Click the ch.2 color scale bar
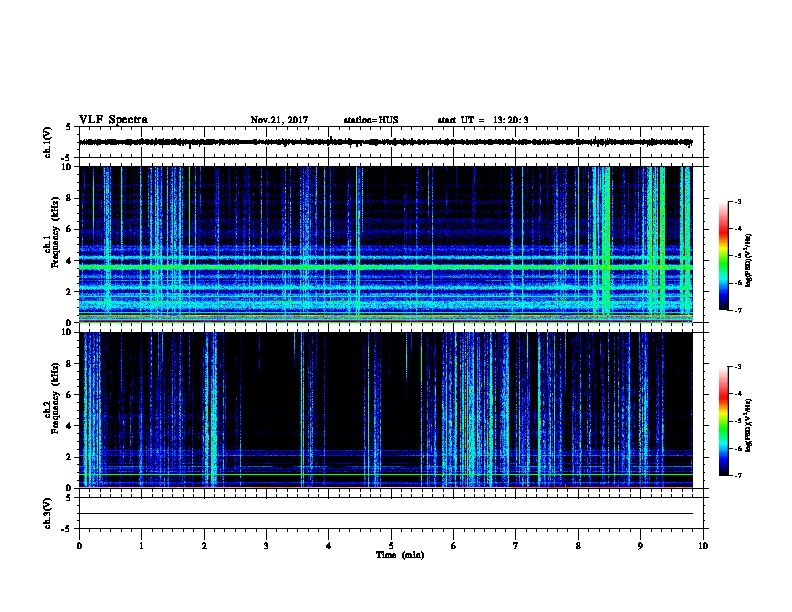The height and width of the screenshot is (612, 792). tap(724, 421)
